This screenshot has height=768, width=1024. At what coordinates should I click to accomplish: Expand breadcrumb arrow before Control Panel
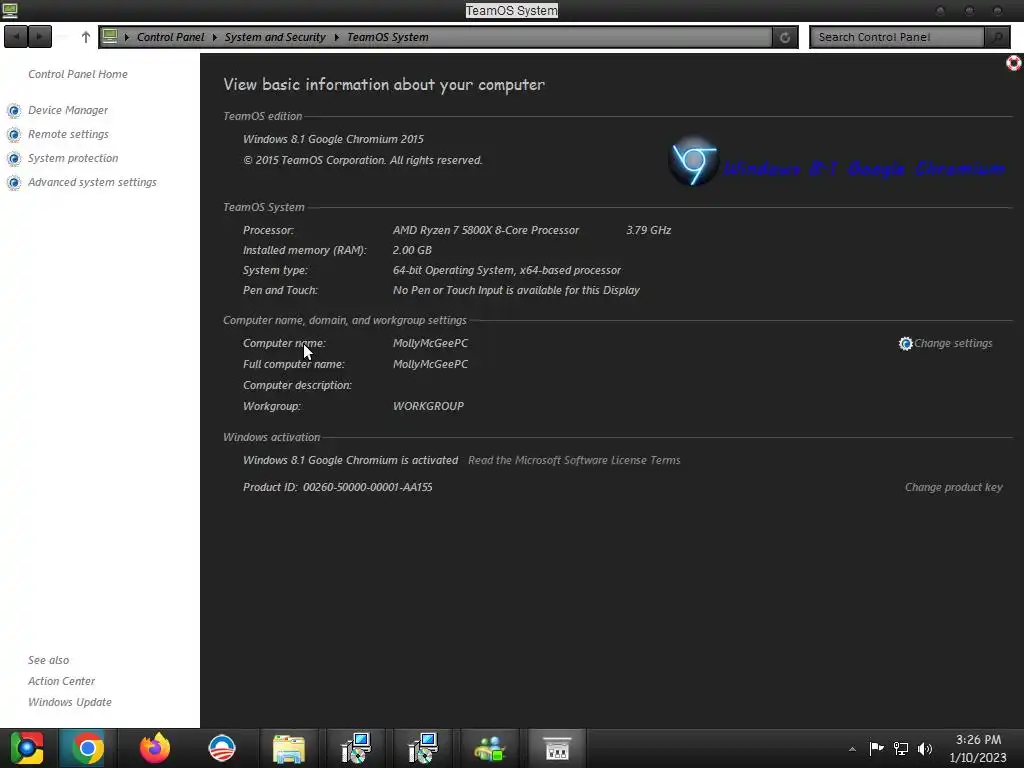pyautogui.click(x=127, y=37)
